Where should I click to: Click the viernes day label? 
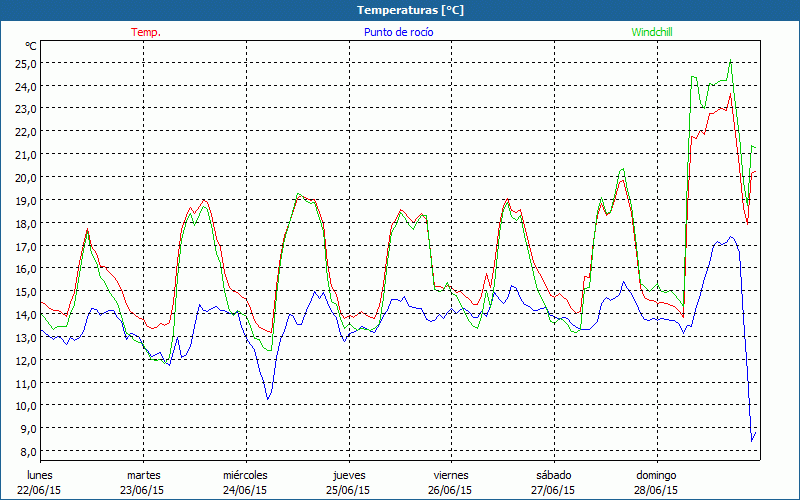coord(451,475)
